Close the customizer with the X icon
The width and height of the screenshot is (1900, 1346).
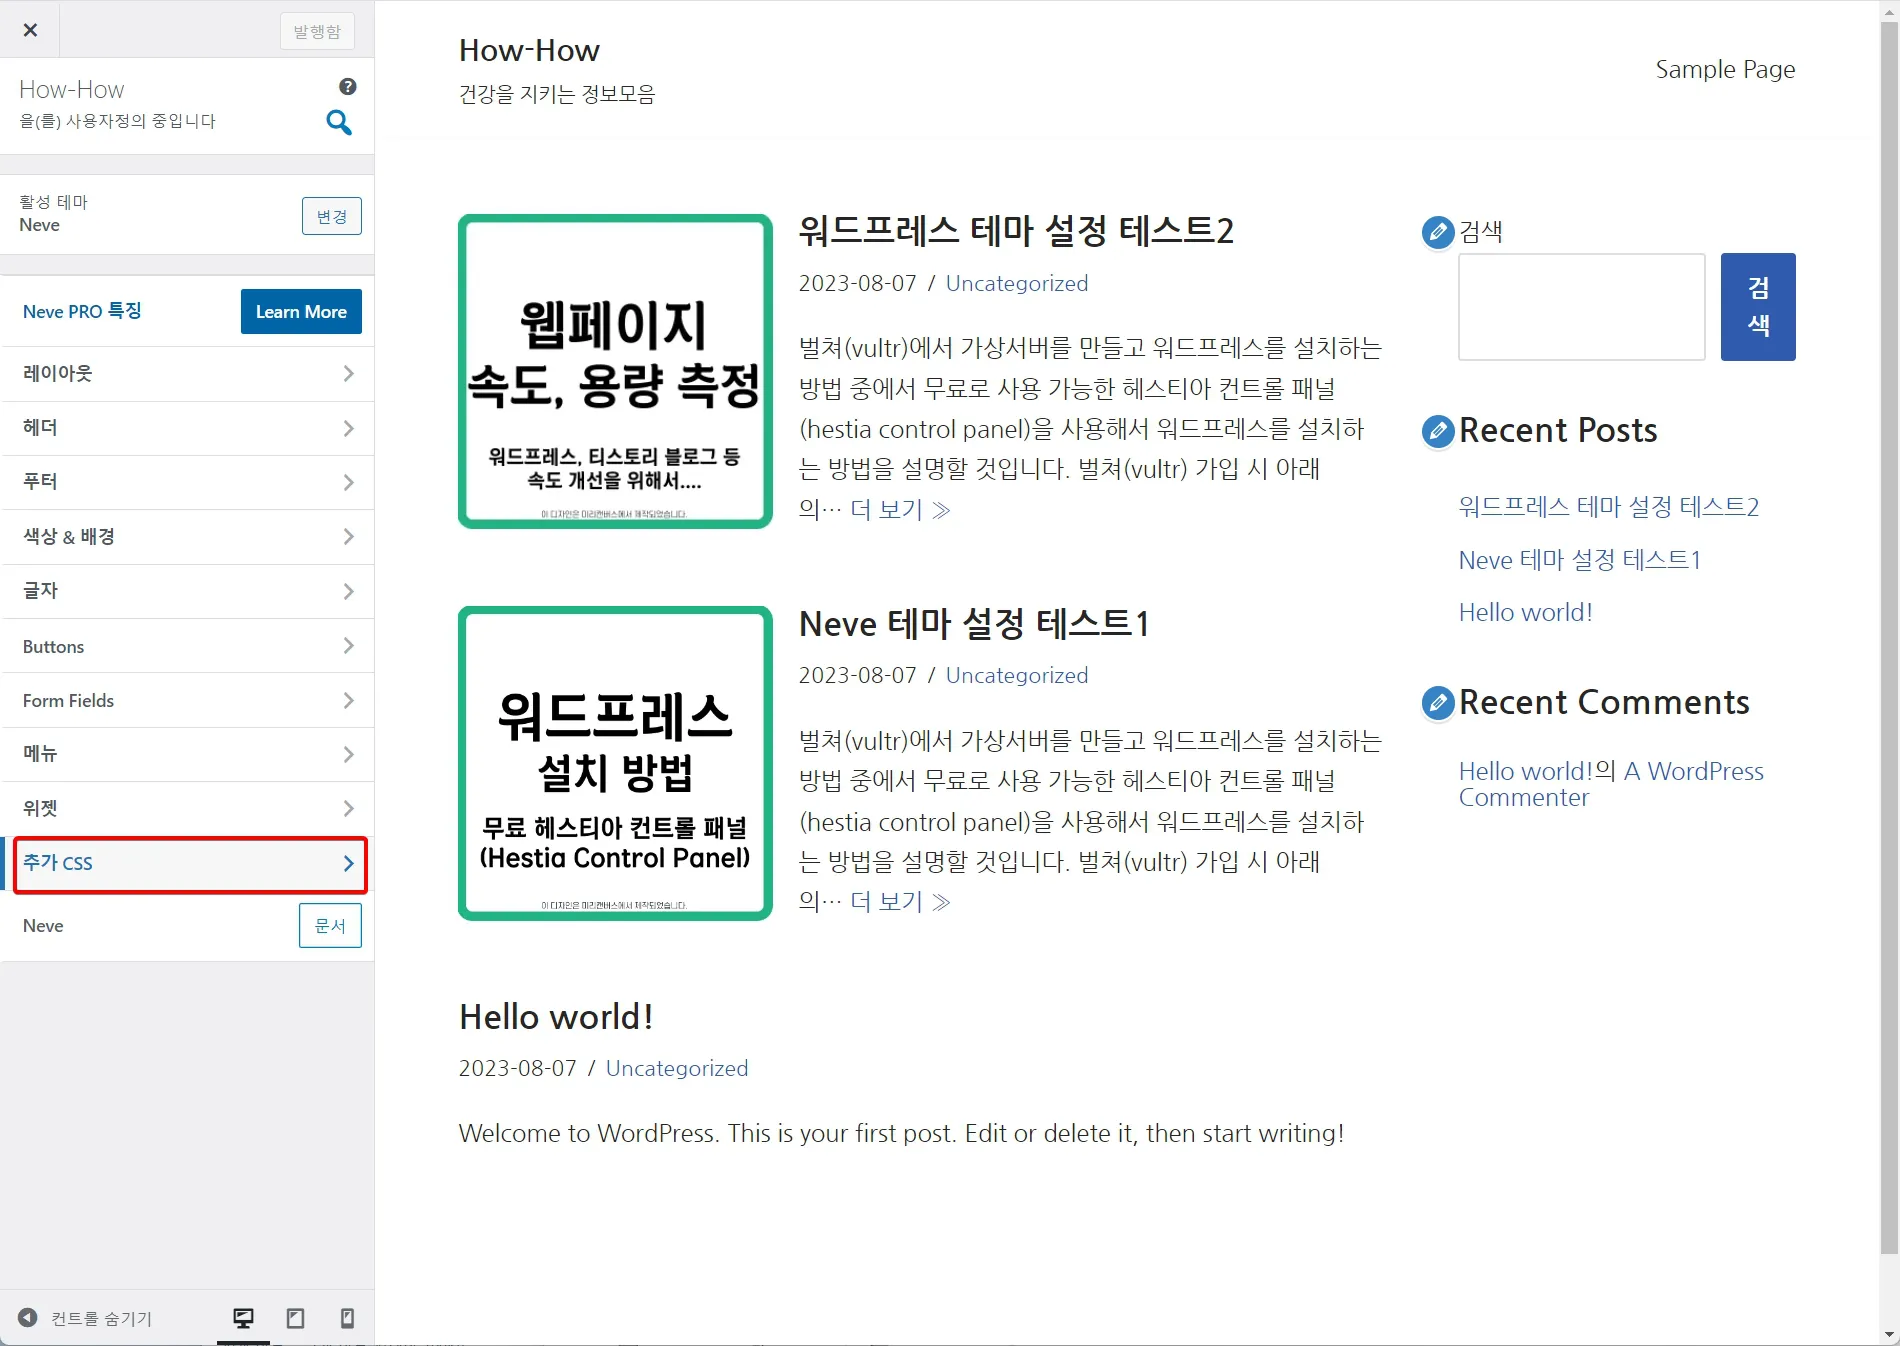(x=30, y=30)
